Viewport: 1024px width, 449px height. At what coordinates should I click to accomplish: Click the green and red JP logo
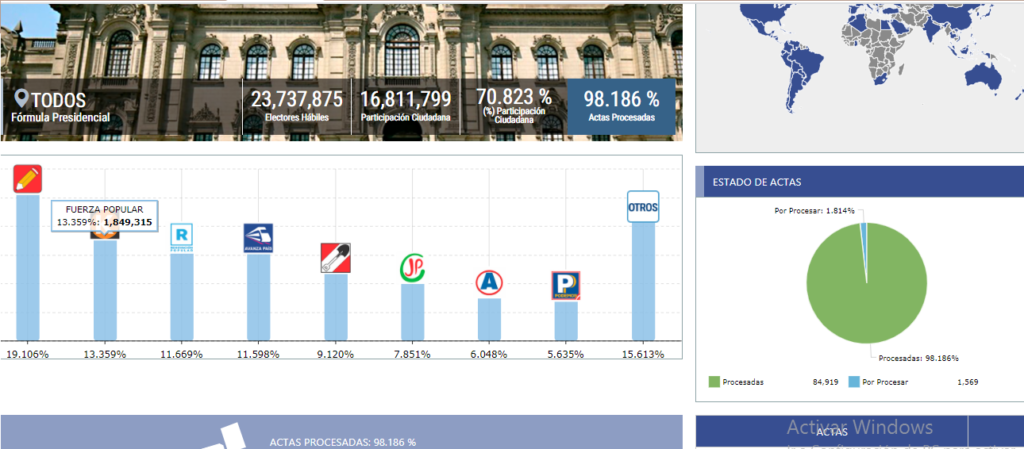click(412, 267)
